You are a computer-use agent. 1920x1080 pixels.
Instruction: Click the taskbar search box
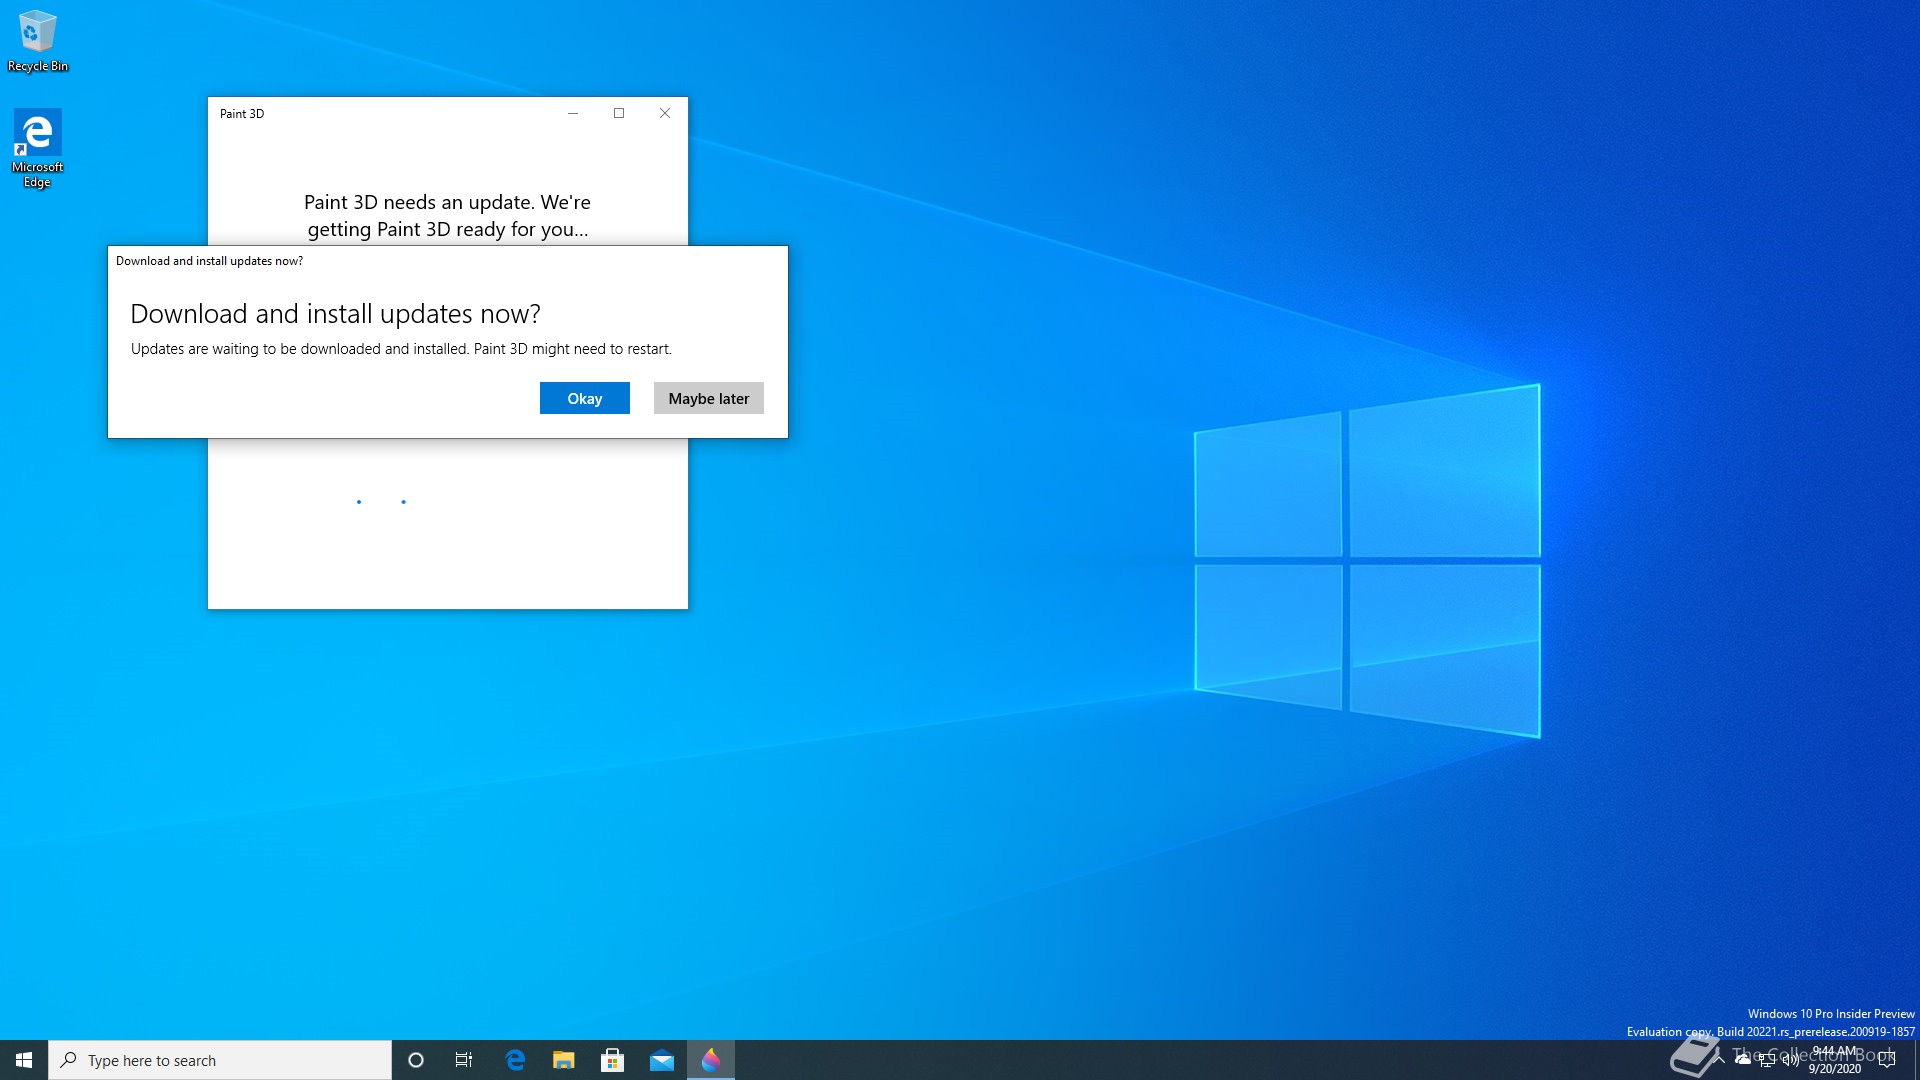click(x=220, y=1060)
